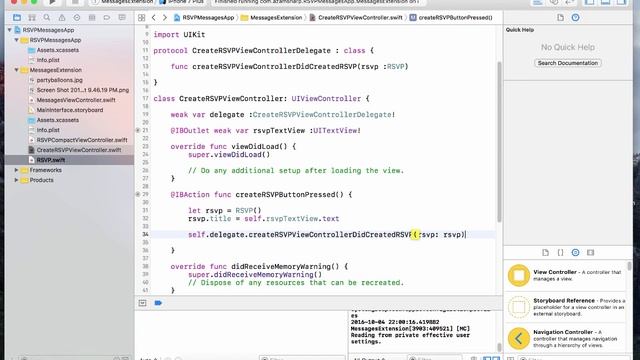Open the Find navigator magnifier
The width and height of the screenshot is (640, 360).
pos(47,18)
